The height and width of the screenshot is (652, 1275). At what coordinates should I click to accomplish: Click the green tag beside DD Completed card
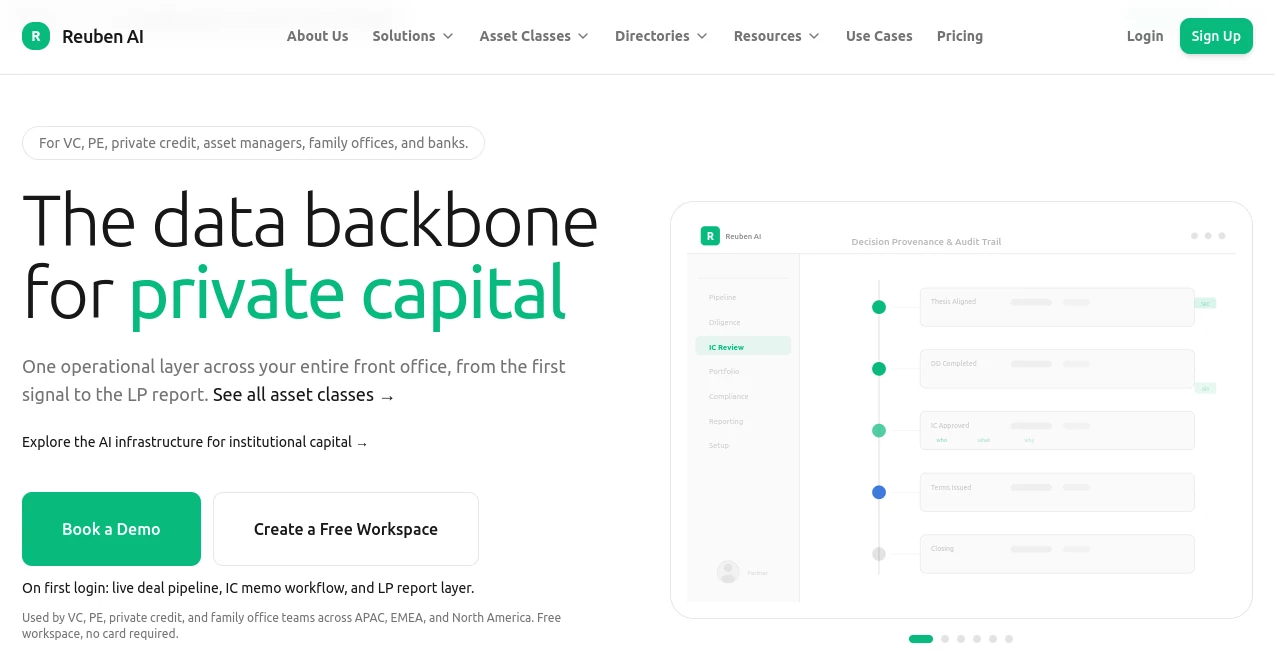pyautogui.click(x=1205, y=389)
